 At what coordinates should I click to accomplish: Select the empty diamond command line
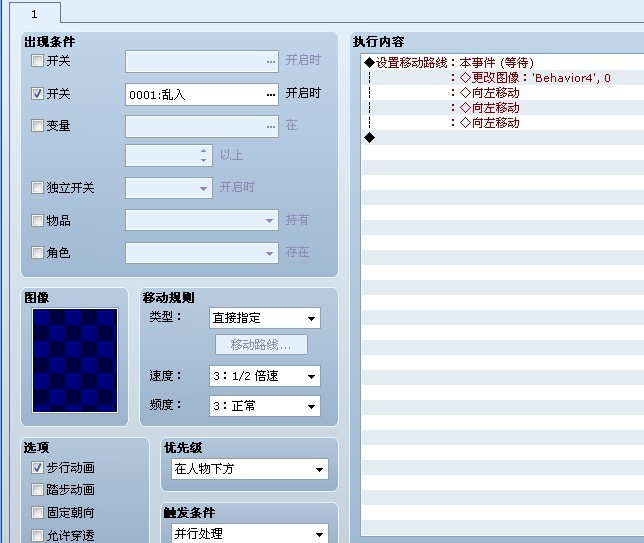click(x=503, y=138)
